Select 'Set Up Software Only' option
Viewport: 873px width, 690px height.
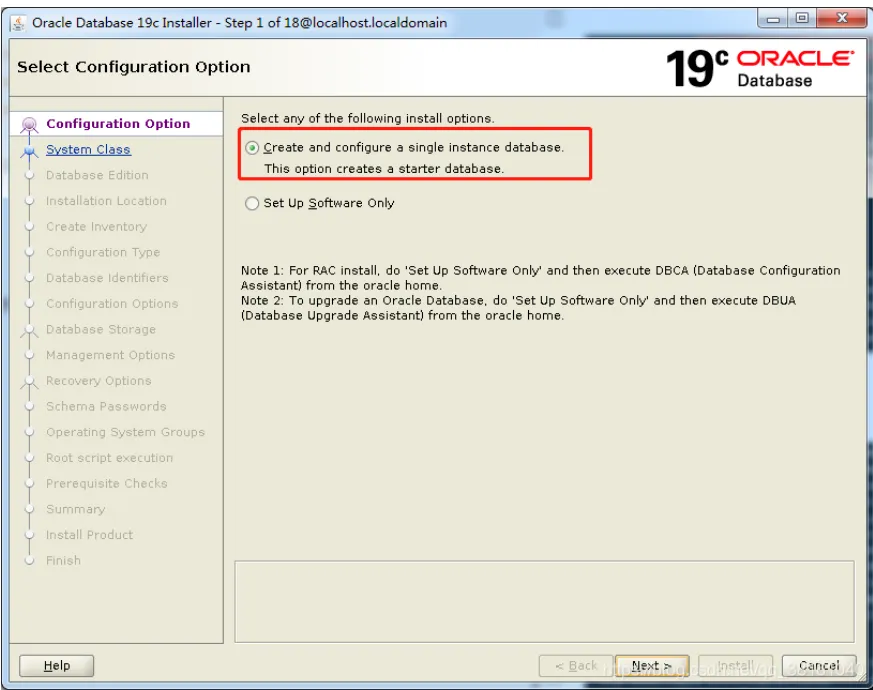252,203
